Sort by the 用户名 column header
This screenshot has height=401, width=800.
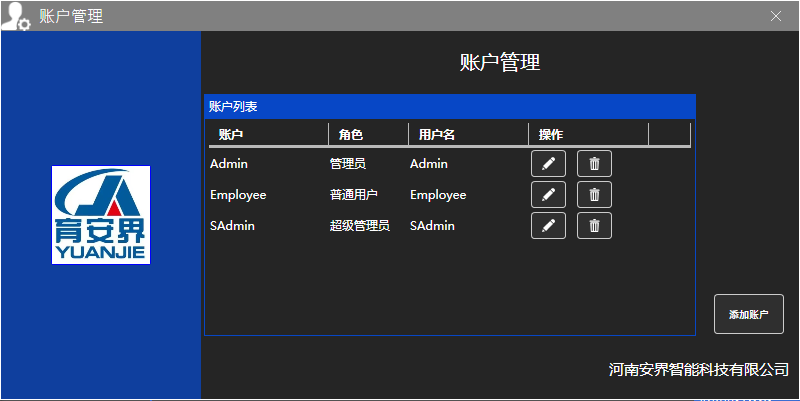coord(437,134)
